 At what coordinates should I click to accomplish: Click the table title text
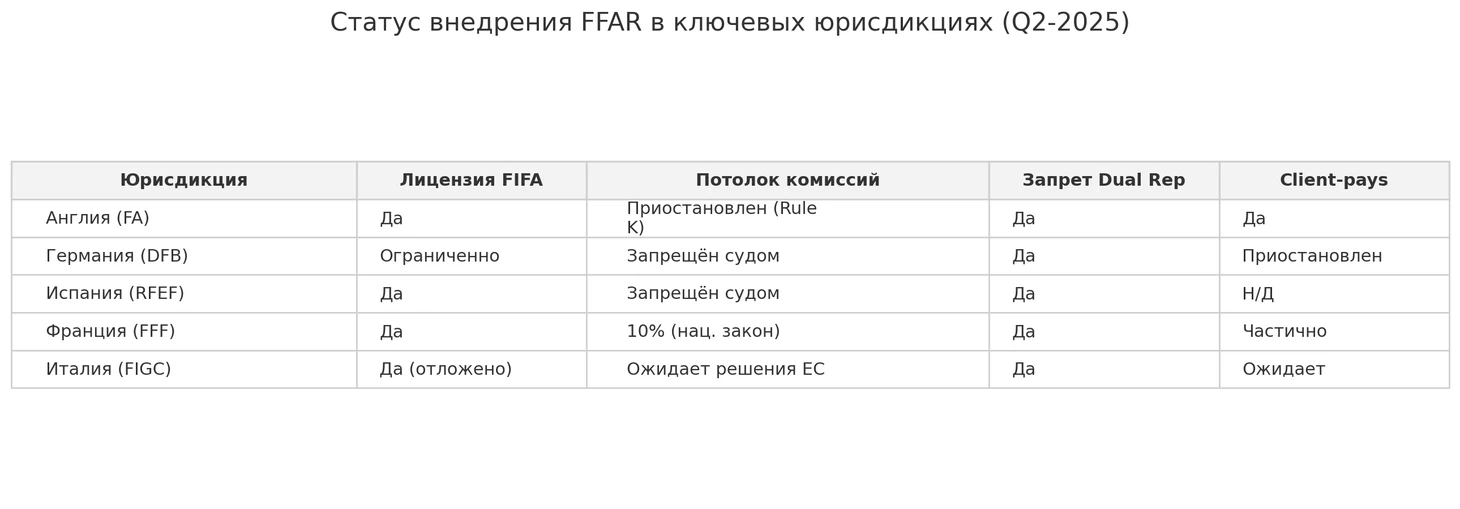coord(730,23)
